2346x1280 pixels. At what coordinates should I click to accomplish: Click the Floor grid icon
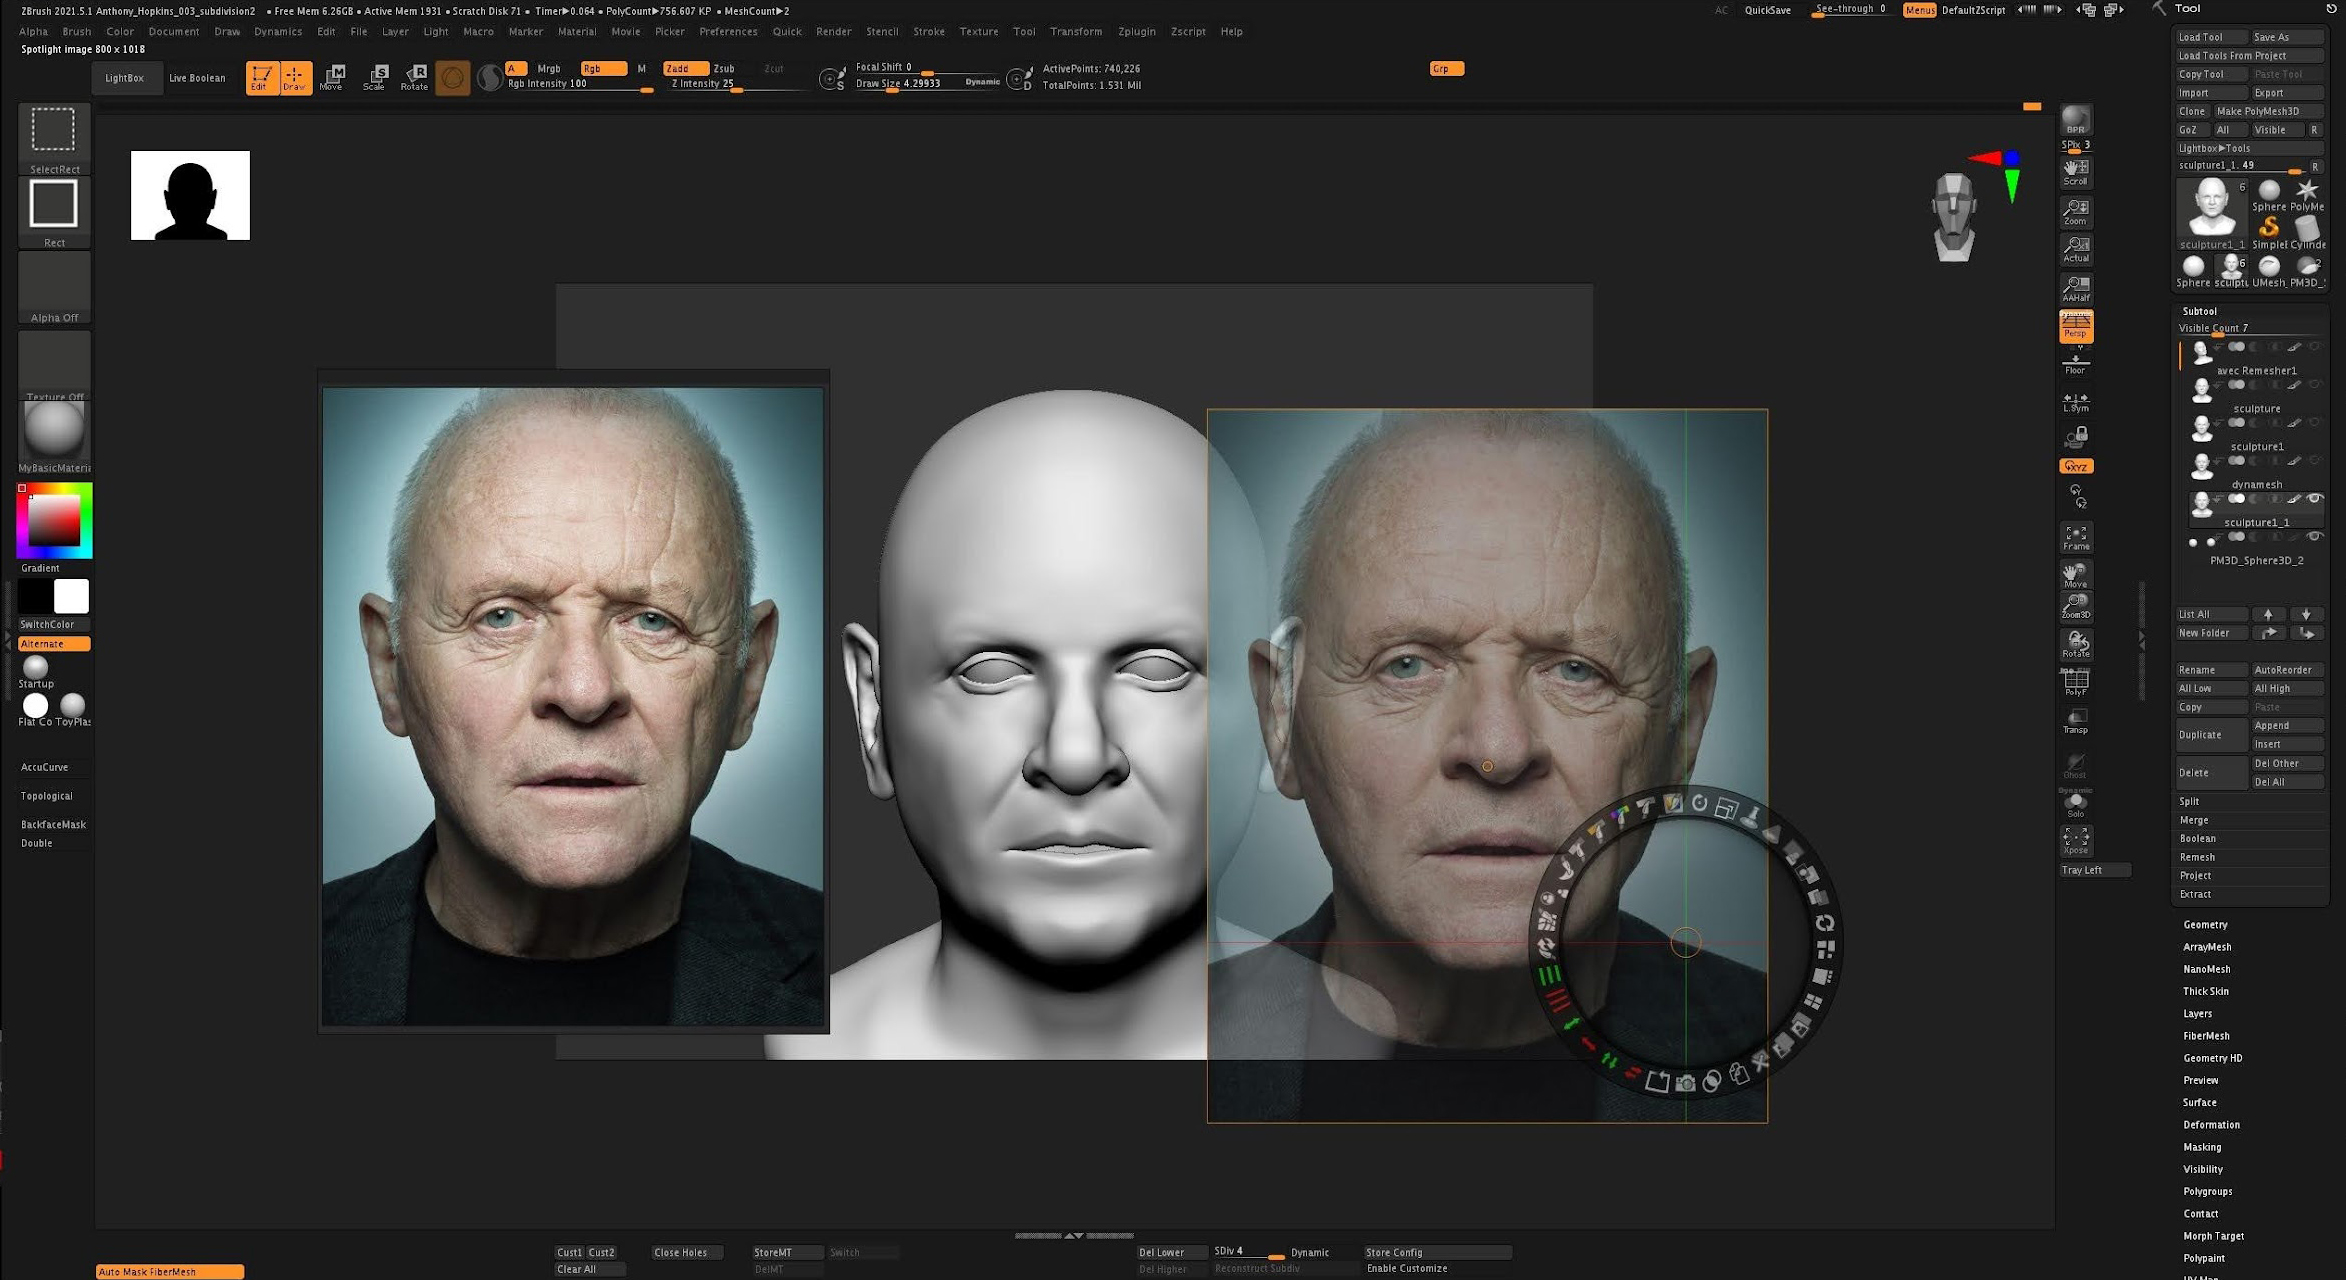click(2076, 364)
